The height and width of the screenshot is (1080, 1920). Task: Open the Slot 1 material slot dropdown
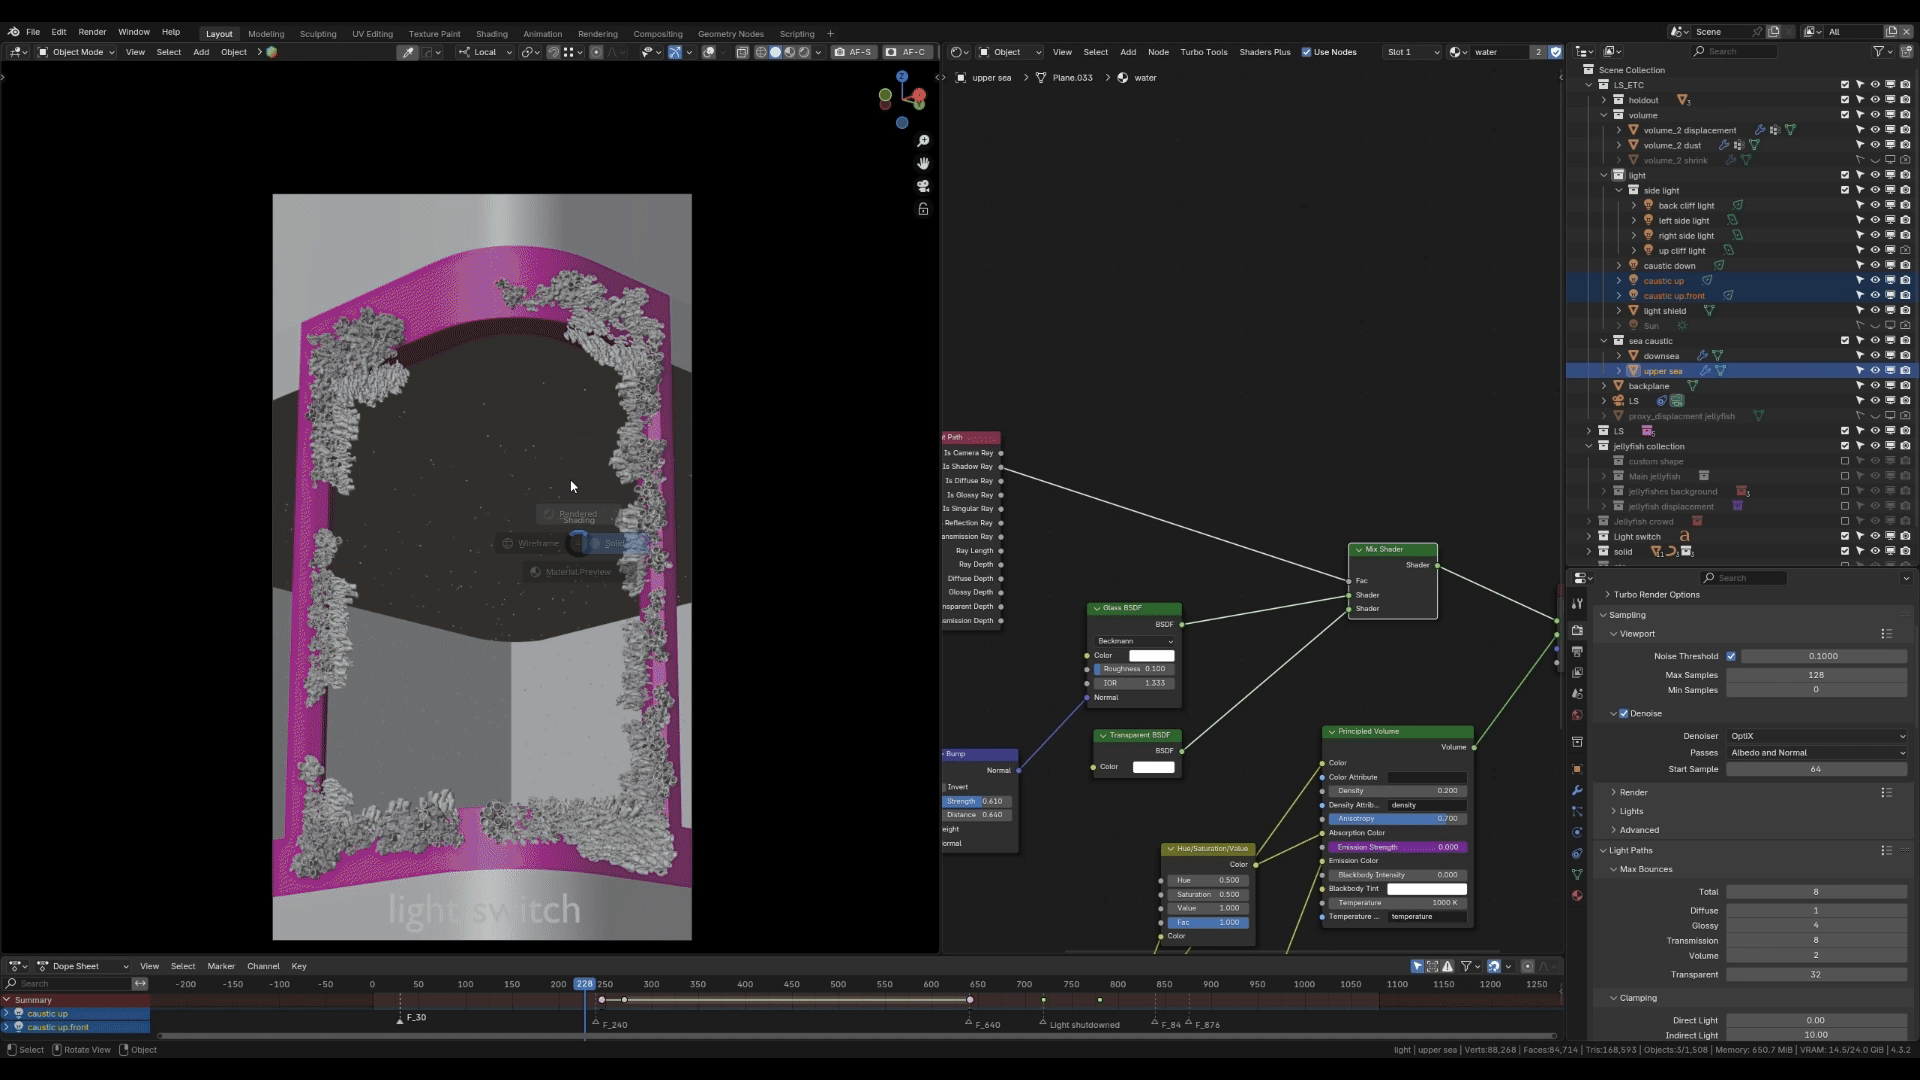(x=1413, y=52)
